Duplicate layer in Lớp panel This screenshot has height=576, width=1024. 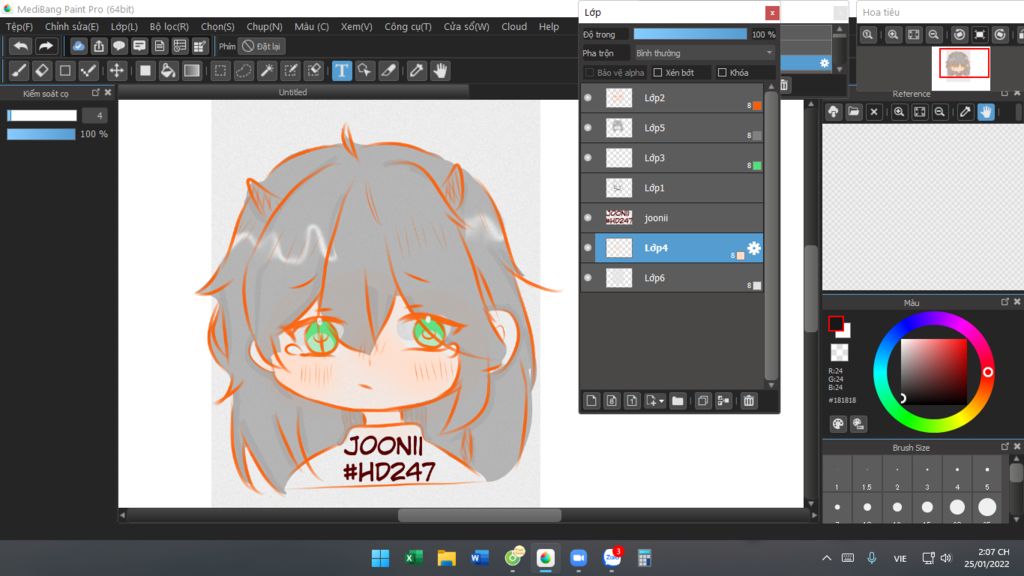pyautogui.click(x=703, y=400)
